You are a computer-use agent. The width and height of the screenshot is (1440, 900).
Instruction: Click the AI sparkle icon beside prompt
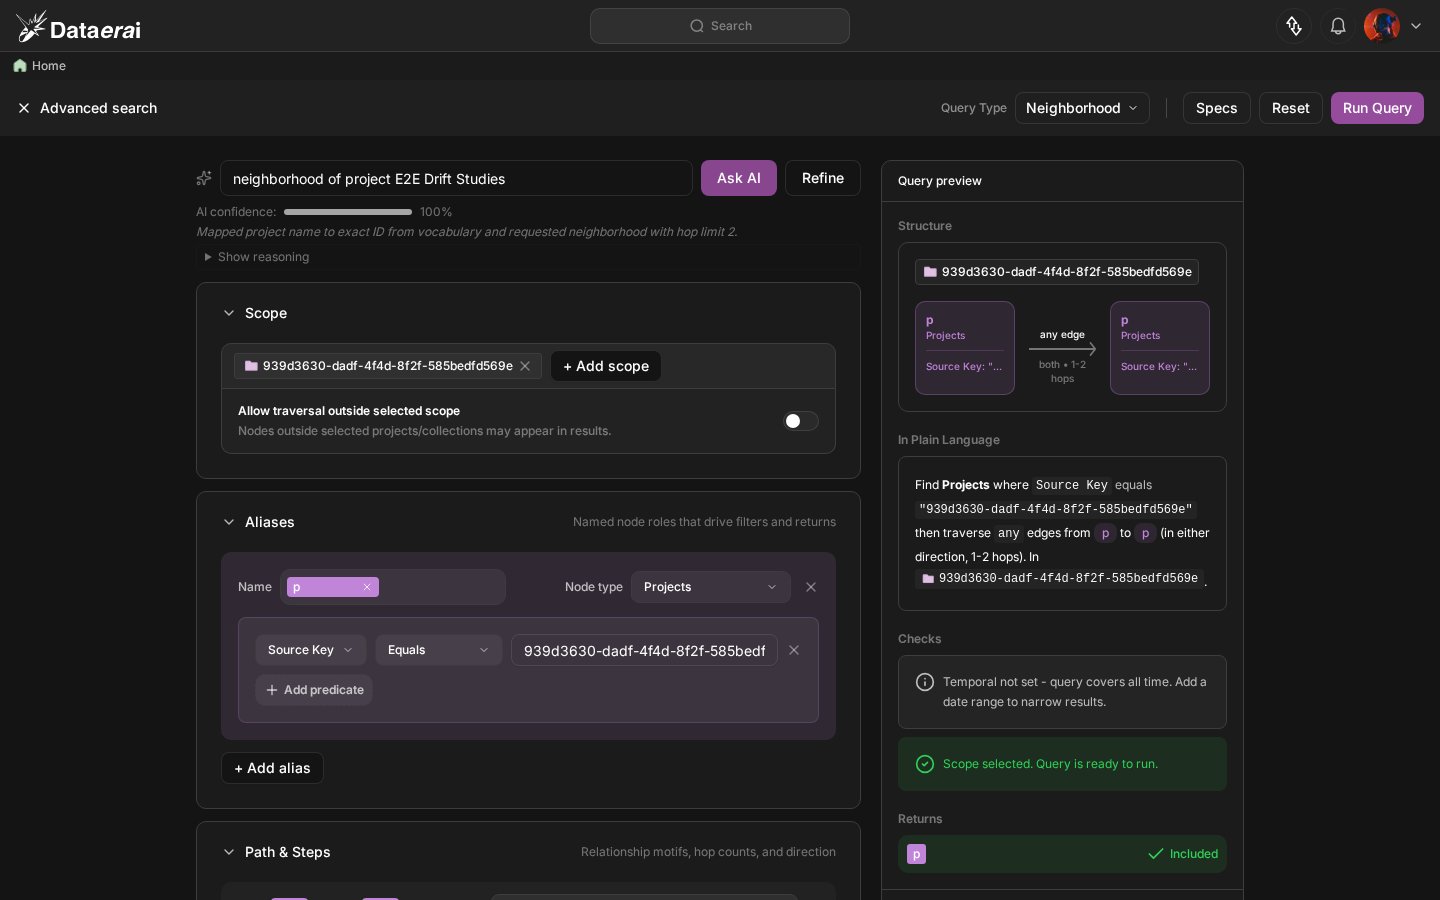pos(204,178)
